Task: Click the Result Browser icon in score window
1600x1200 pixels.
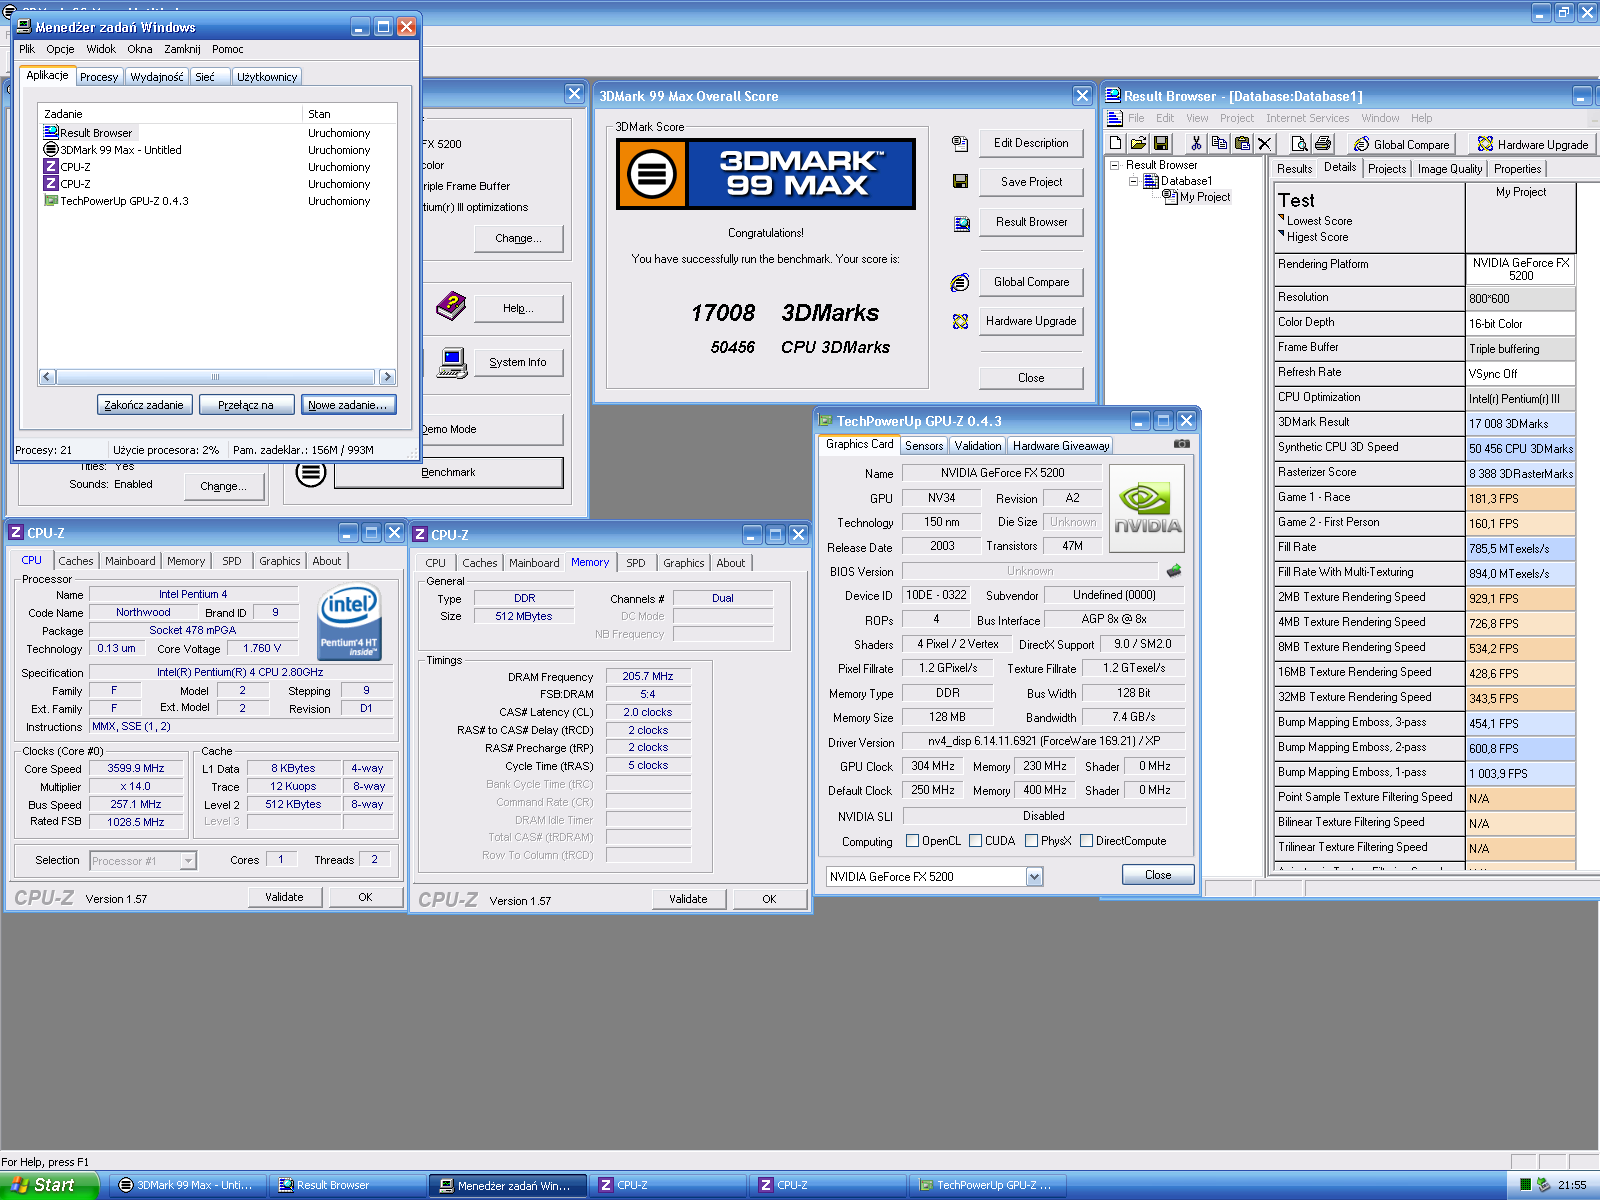Action: 961,223
